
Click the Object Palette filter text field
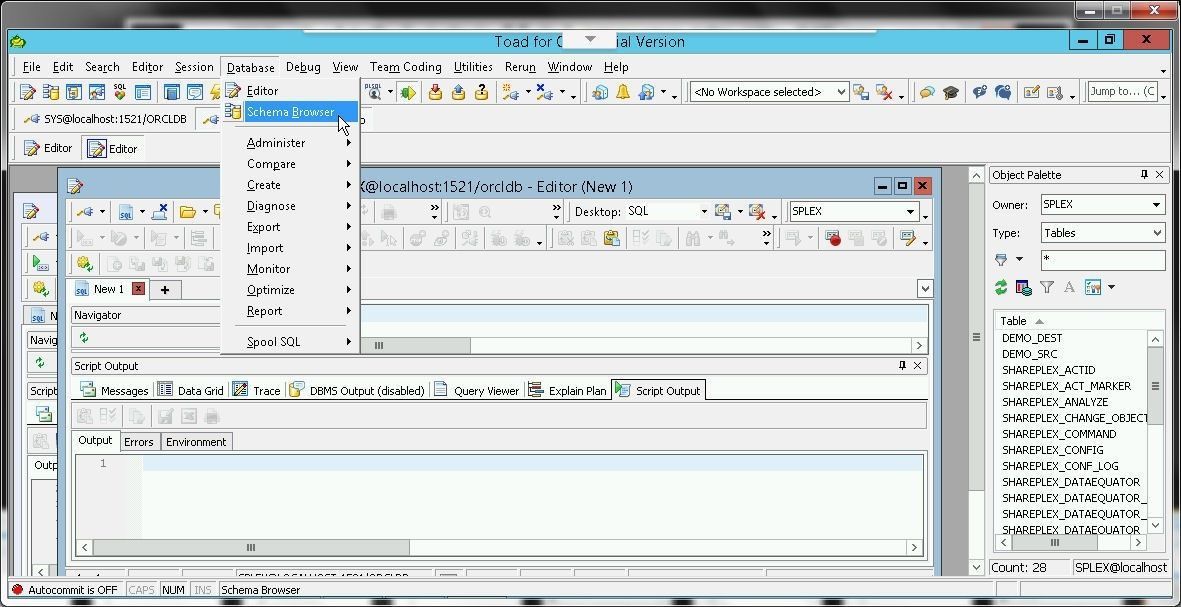1103,260
